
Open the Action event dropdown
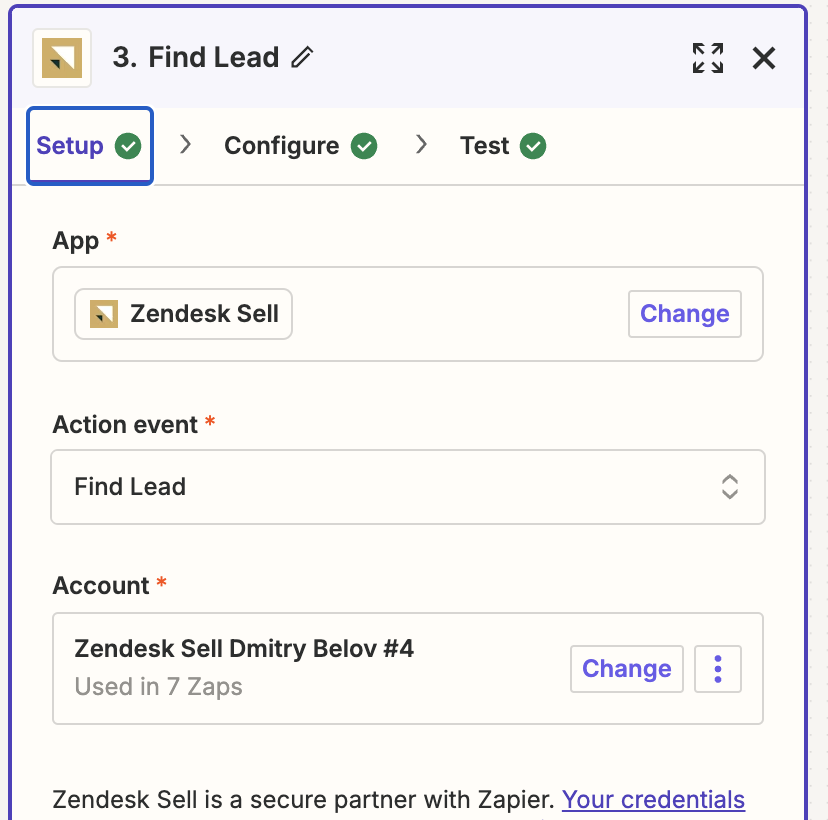pos(408,487)
